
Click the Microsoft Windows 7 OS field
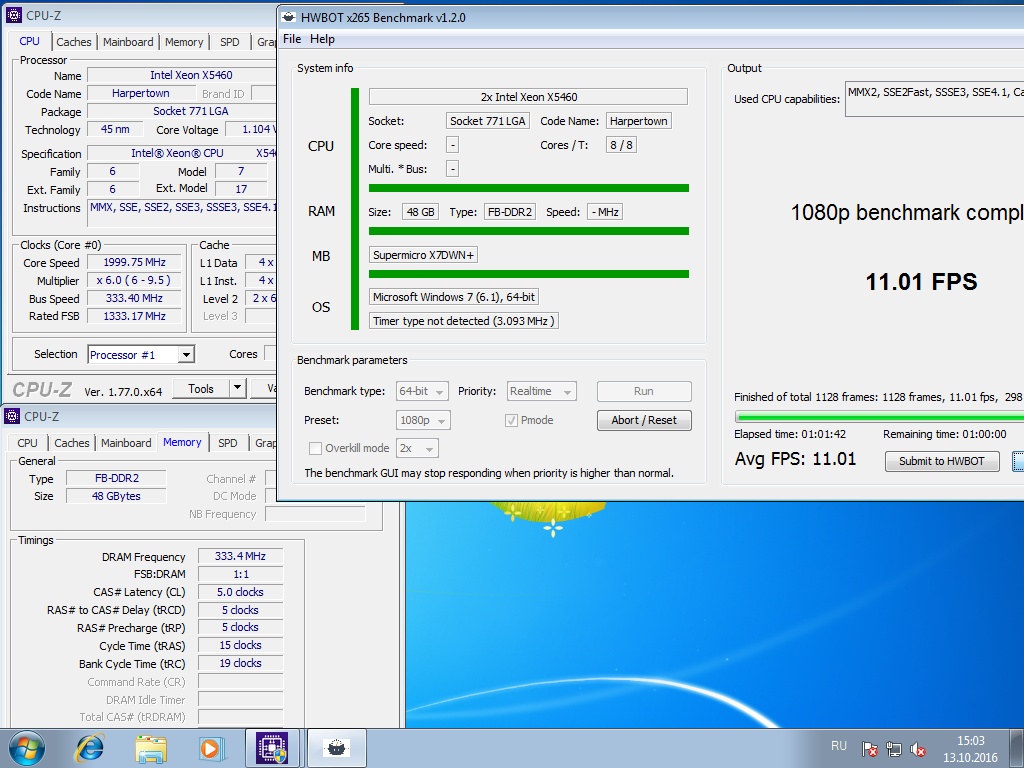454,297
